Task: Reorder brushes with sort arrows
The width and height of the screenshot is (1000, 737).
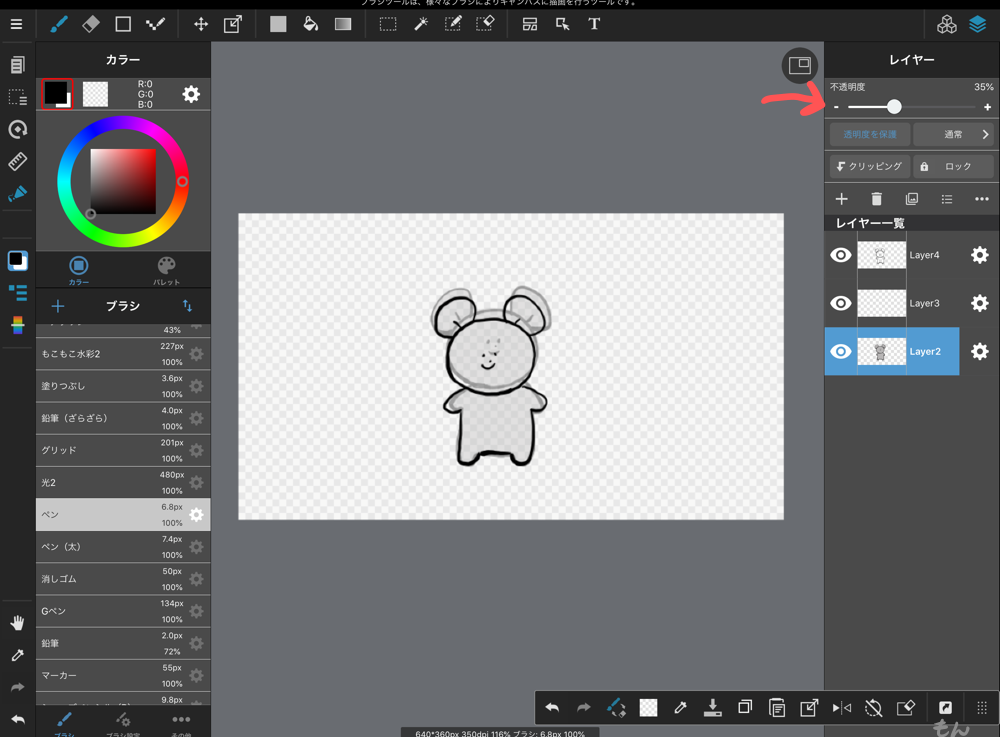Action: (188, 306)
